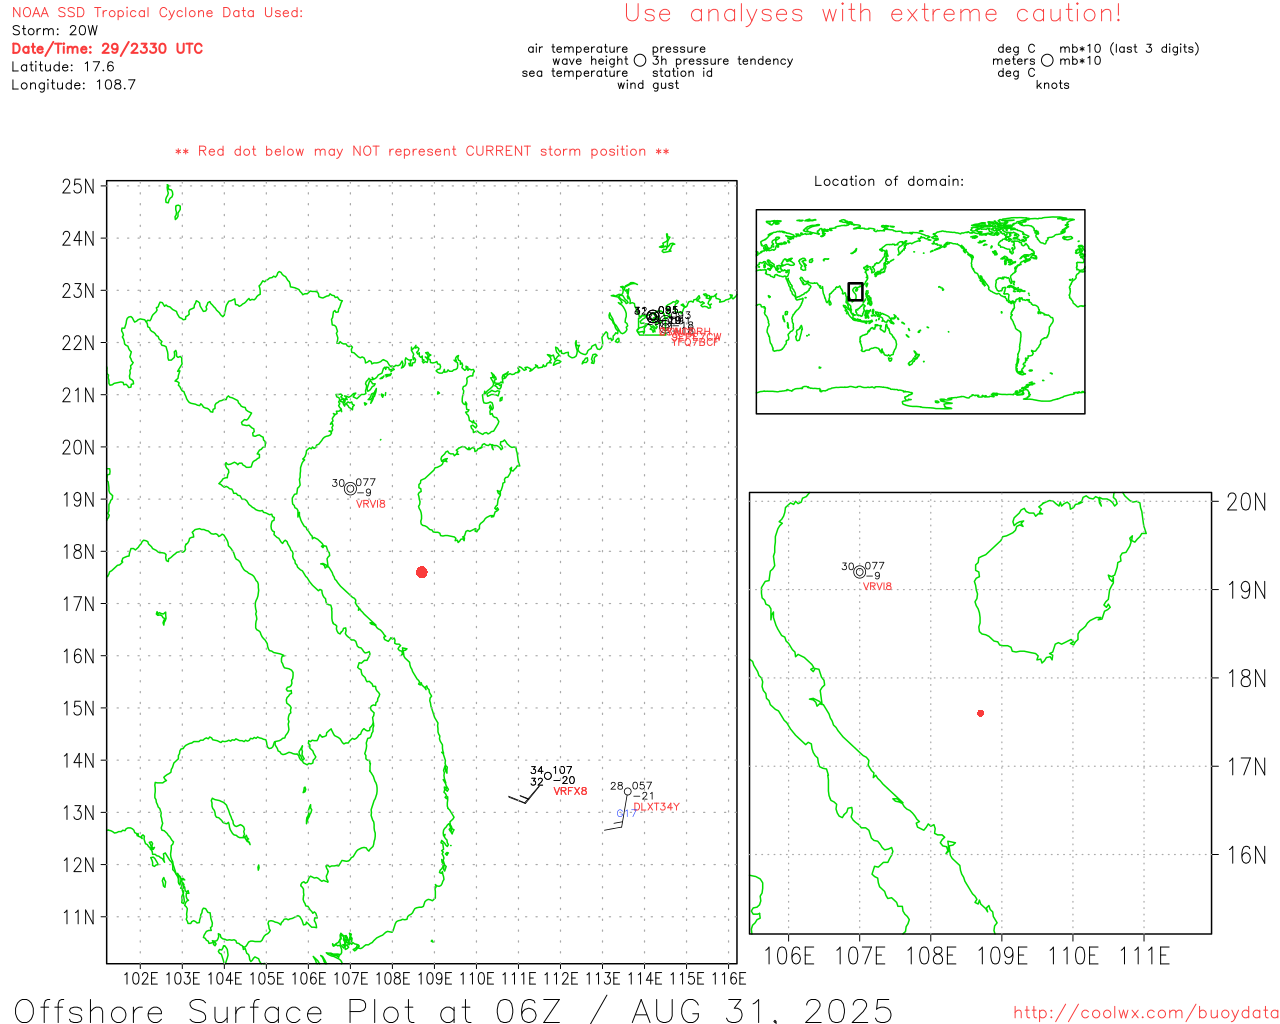Select the VRVI8 station circle in zoomed inset
This screenshot has height=1024, width=1280.
pos(860,572)
